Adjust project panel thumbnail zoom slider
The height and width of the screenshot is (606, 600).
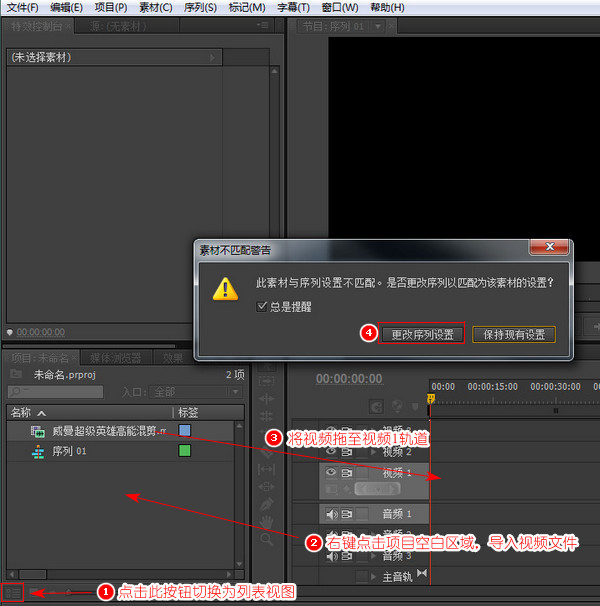pyautogui.click(x=68, y=592)
